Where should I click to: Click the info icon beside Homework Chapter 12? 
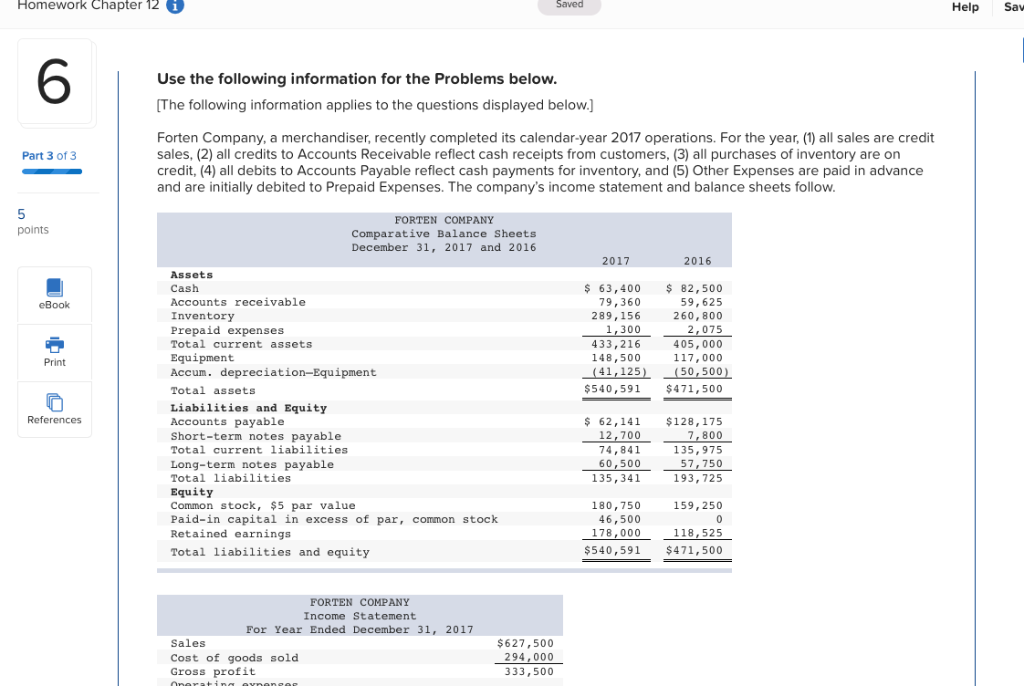pyautogui.click(x=175, y=5)
